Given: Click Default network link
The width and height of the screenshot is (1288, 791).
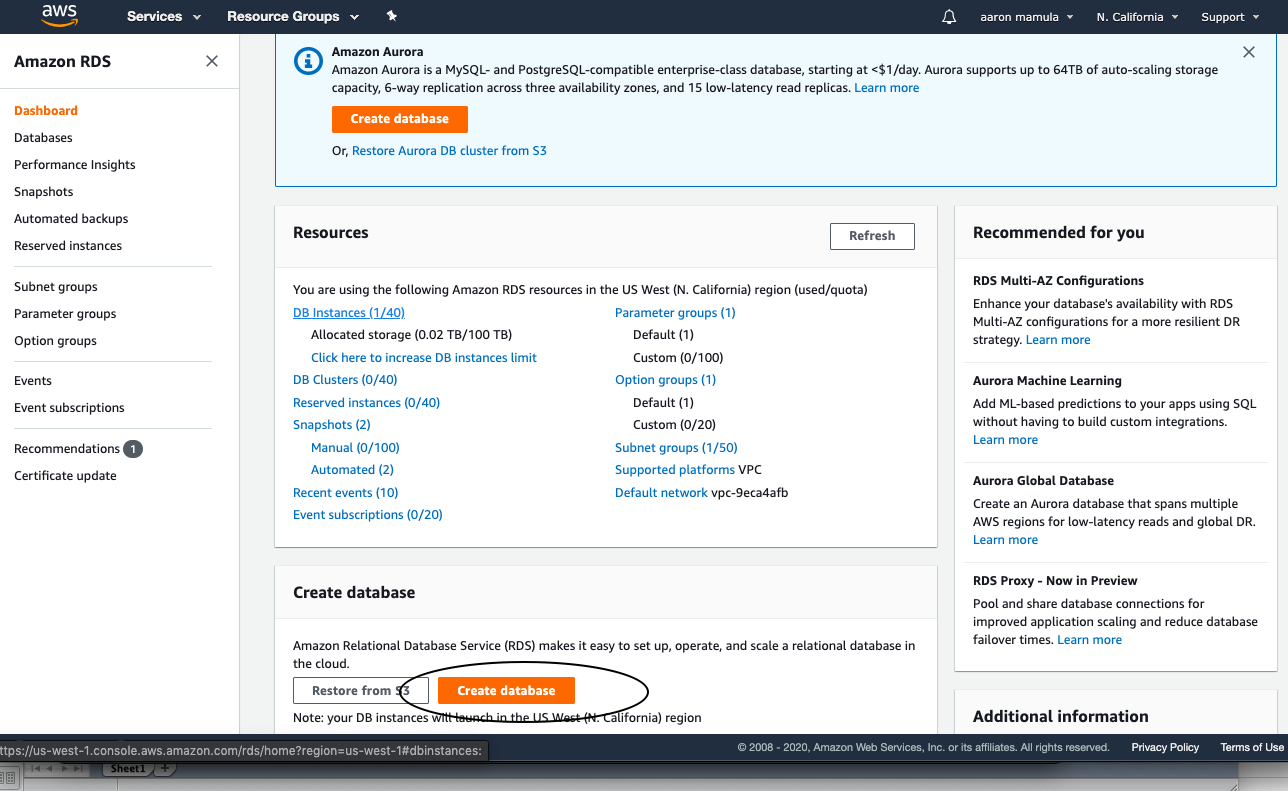Looking at the screenshot, I should [661, 493].
